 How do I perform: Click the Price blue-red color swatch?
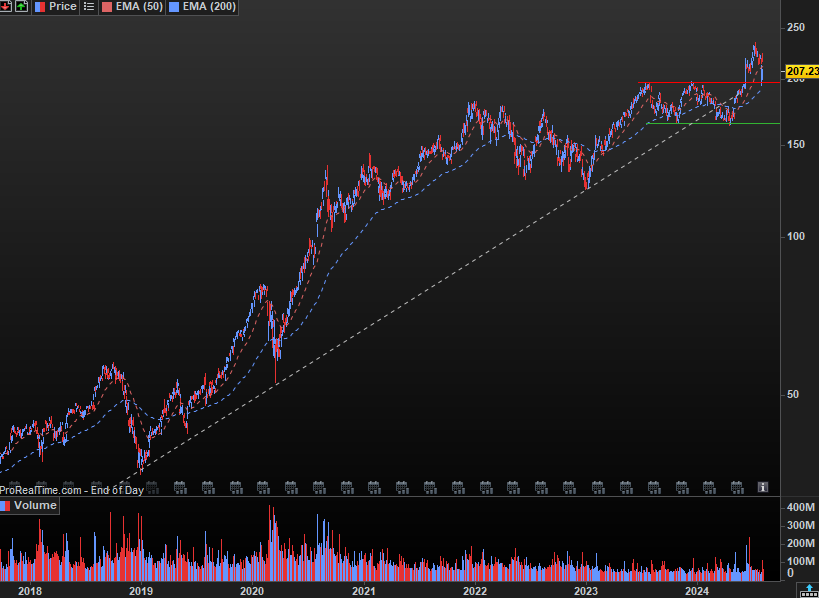[x=40, y=7]
